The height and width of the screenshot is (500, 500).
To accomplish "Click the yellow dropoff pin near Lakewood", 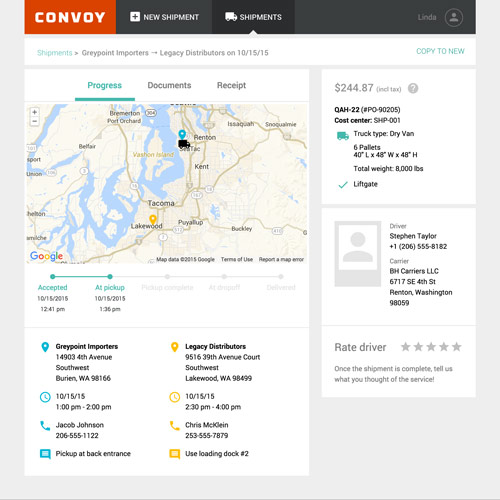I will [x=153, y=220].
